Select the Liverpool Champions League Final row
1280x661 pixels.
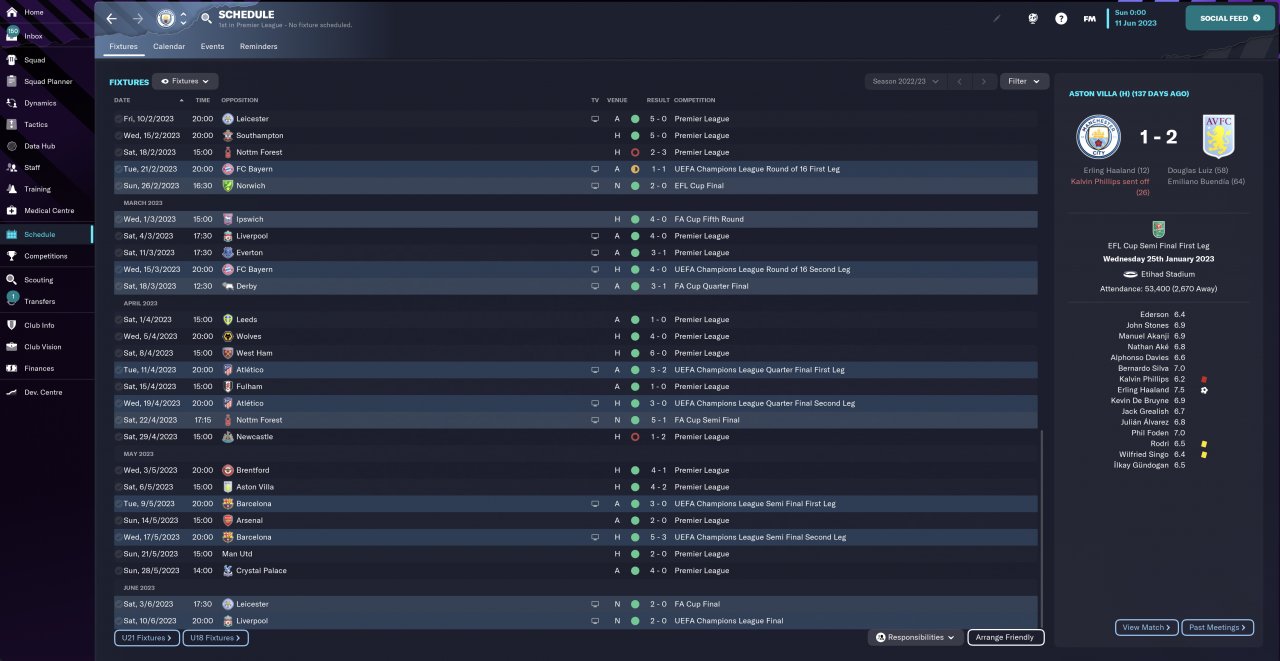[x=575, y=621]
